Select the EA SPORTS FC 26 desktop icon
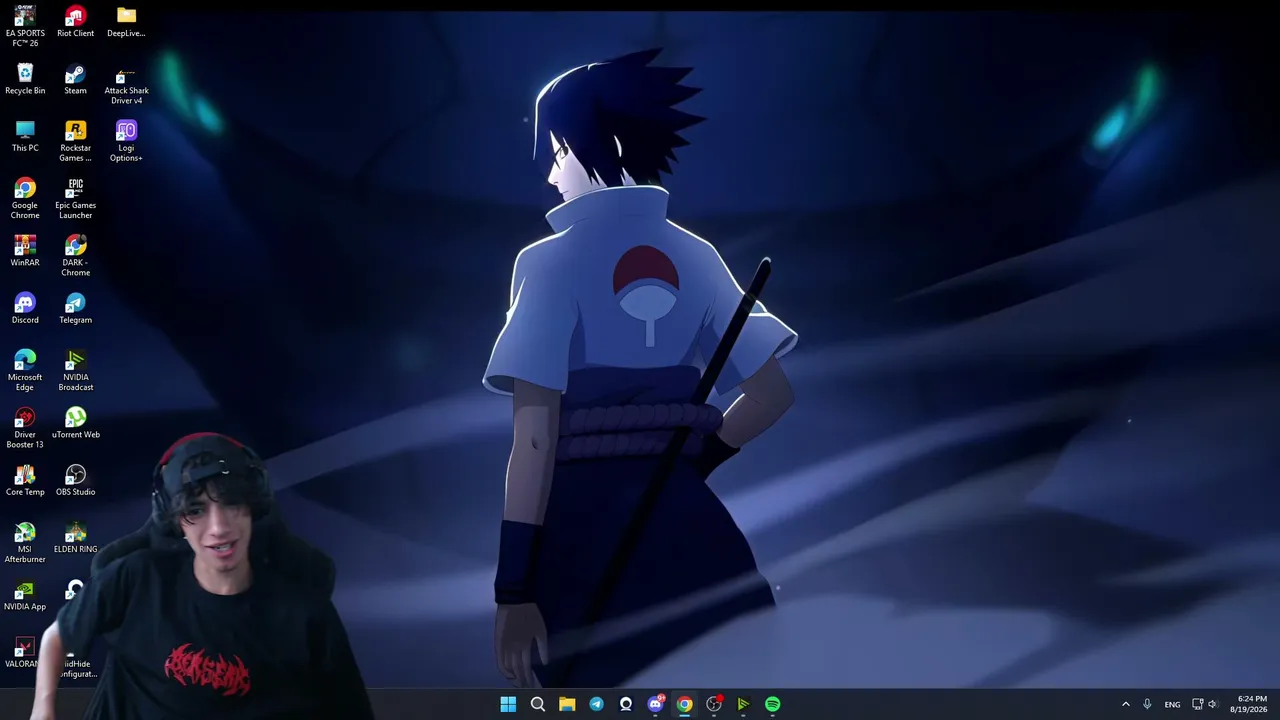 tap(25, 26)
